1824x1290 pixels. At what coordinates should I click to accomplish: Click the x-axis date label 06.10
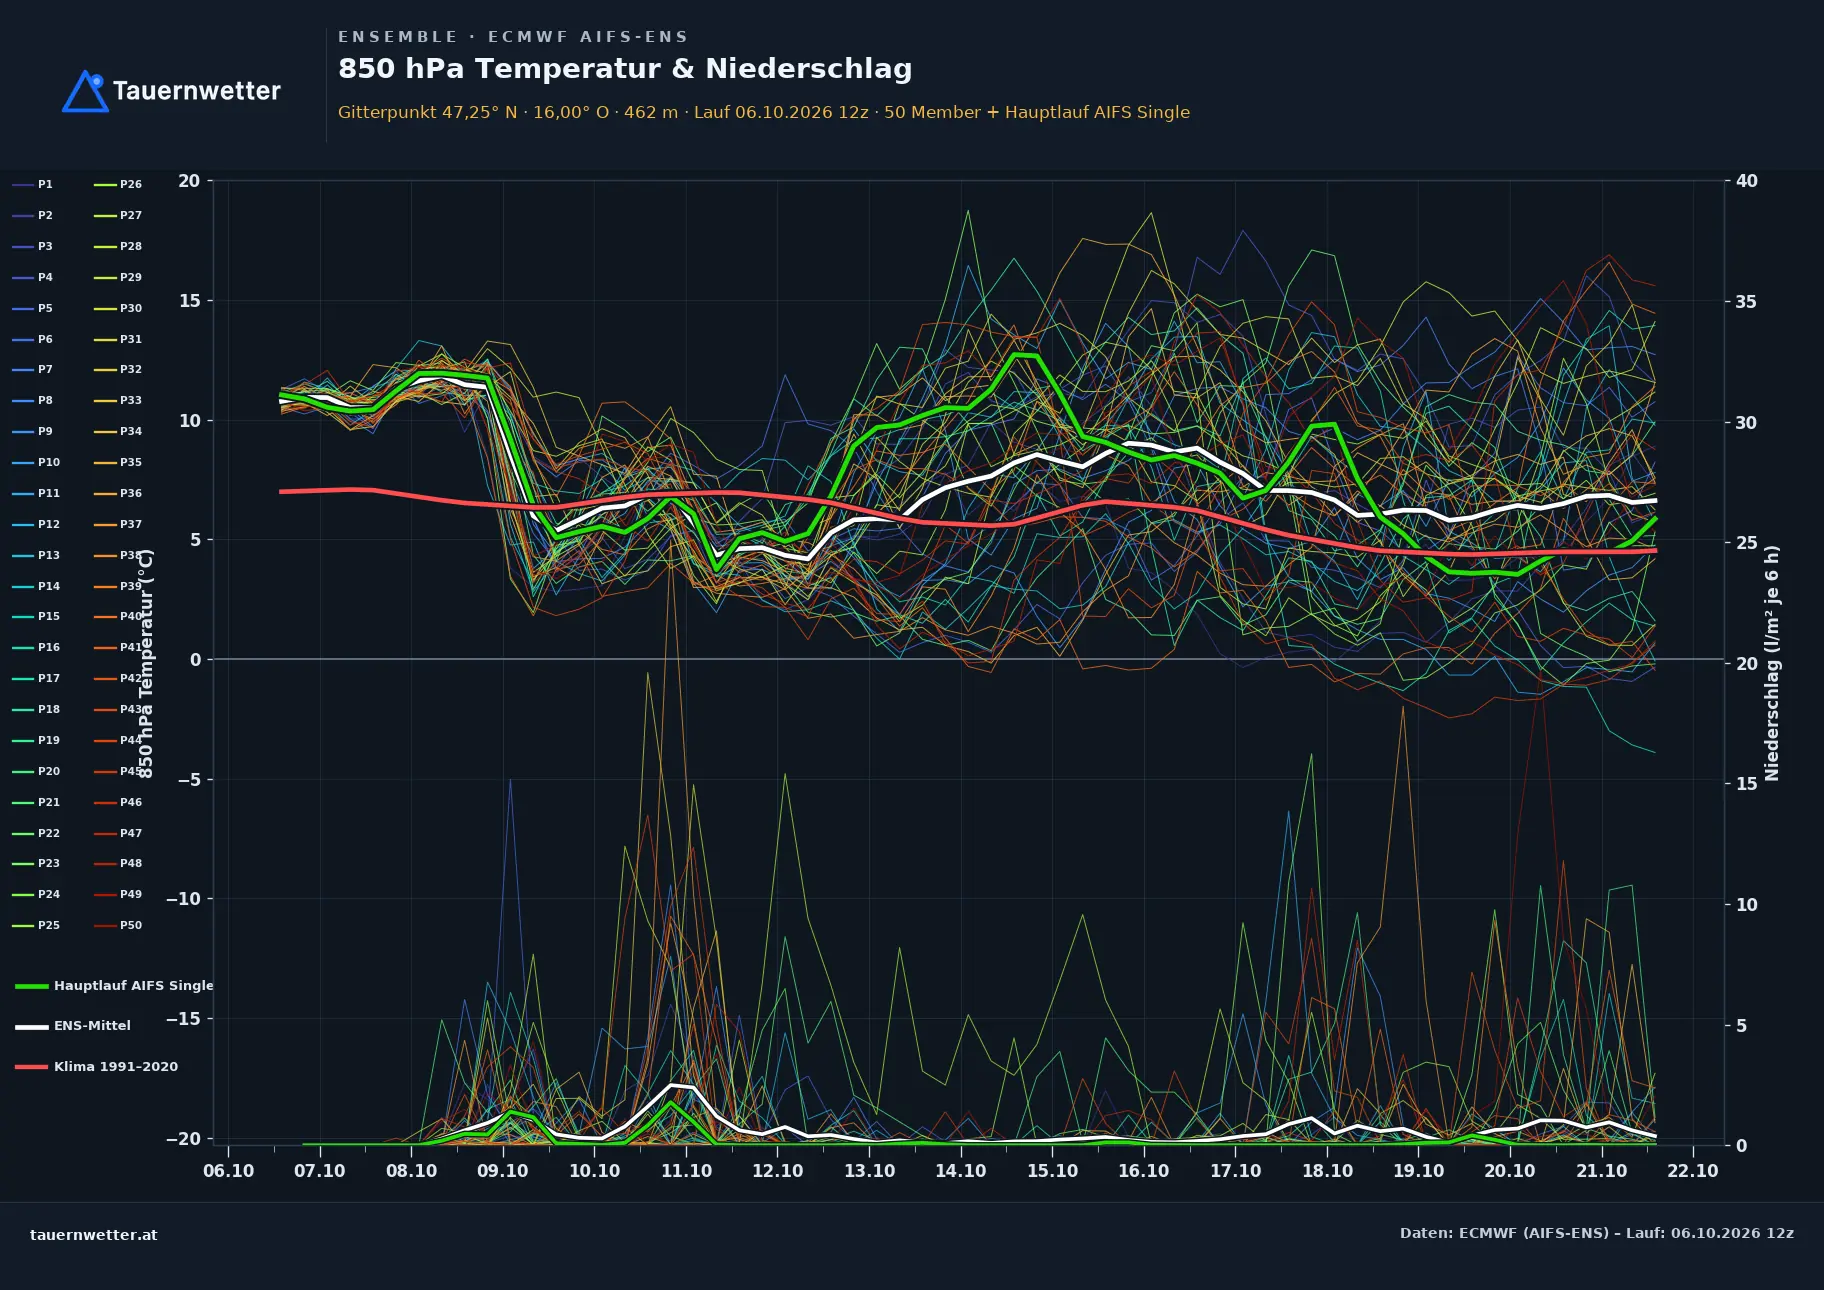[x=228, y=1171]
